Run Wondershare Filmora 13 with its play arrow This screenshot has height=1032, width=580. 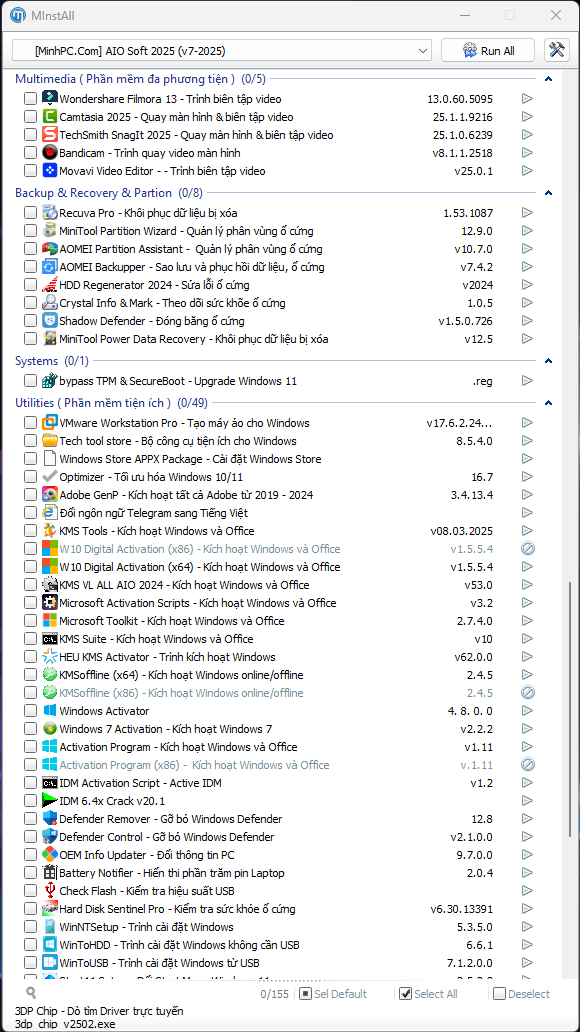click(x=527, y=99)
